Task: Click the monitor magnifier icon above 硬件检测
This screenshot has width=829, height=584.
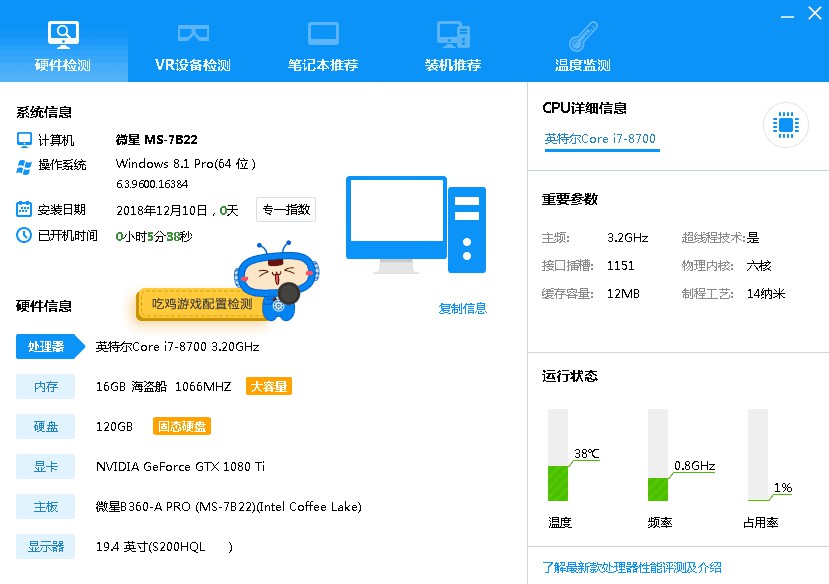Action: pyautogui.click(x=63, y=34)
